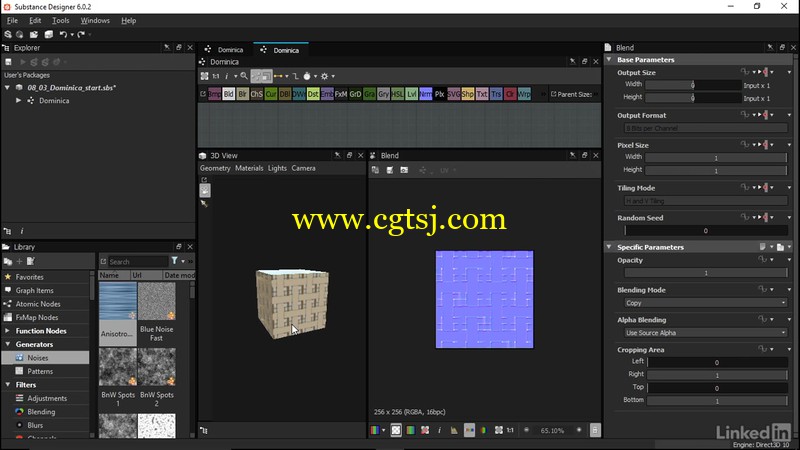This screenshot has height=450, width=800.
Task: Adjust the Random Seed slider
Action: point(706,231)
